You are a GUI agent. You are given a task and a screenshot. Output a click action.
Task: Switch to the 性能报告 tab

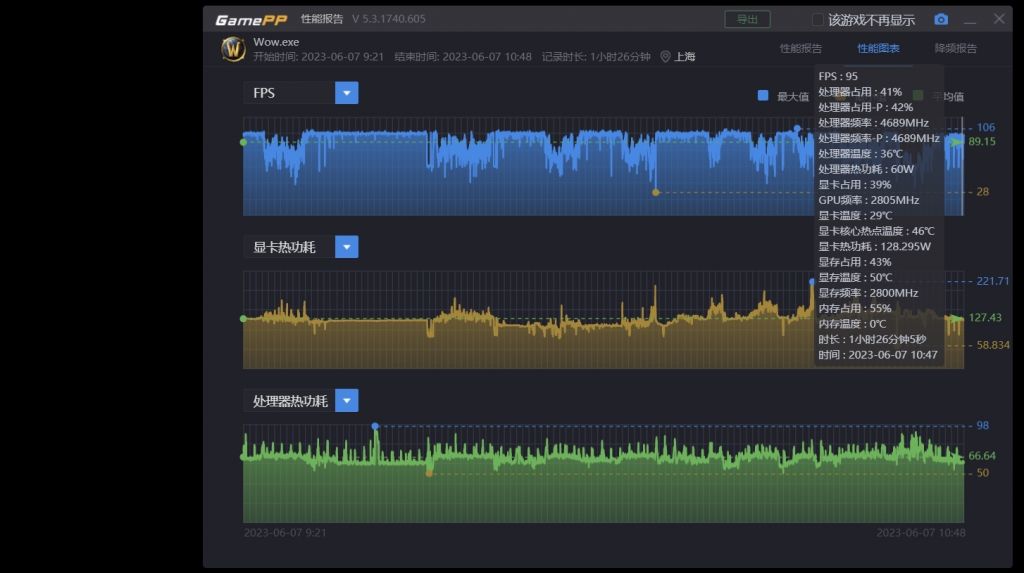click(x=800, y=48)
